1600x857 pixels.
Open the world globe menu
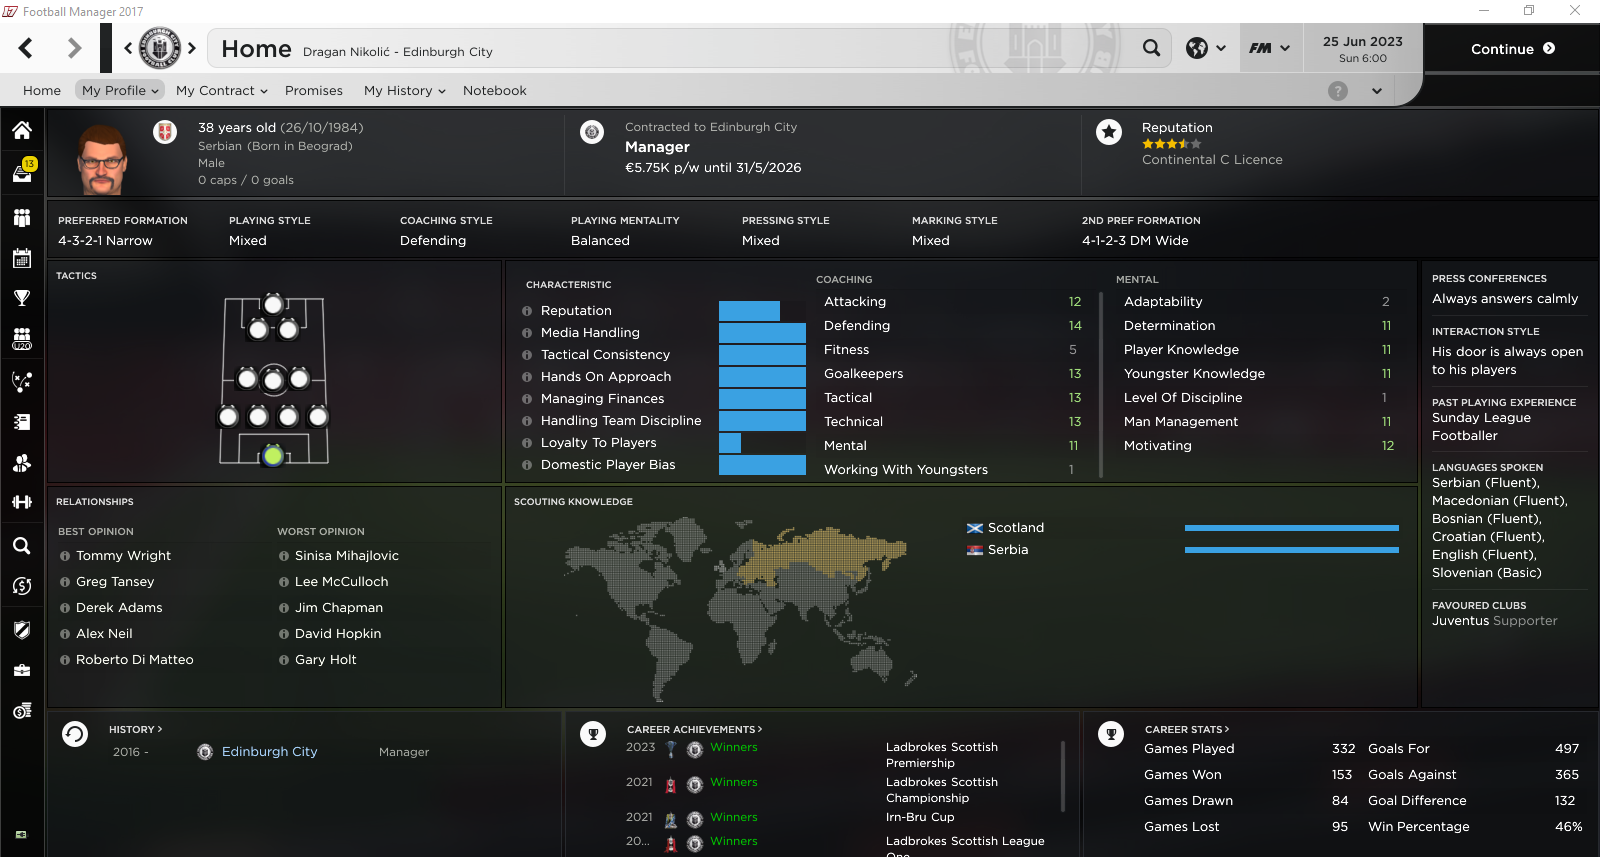(1205, 48)
